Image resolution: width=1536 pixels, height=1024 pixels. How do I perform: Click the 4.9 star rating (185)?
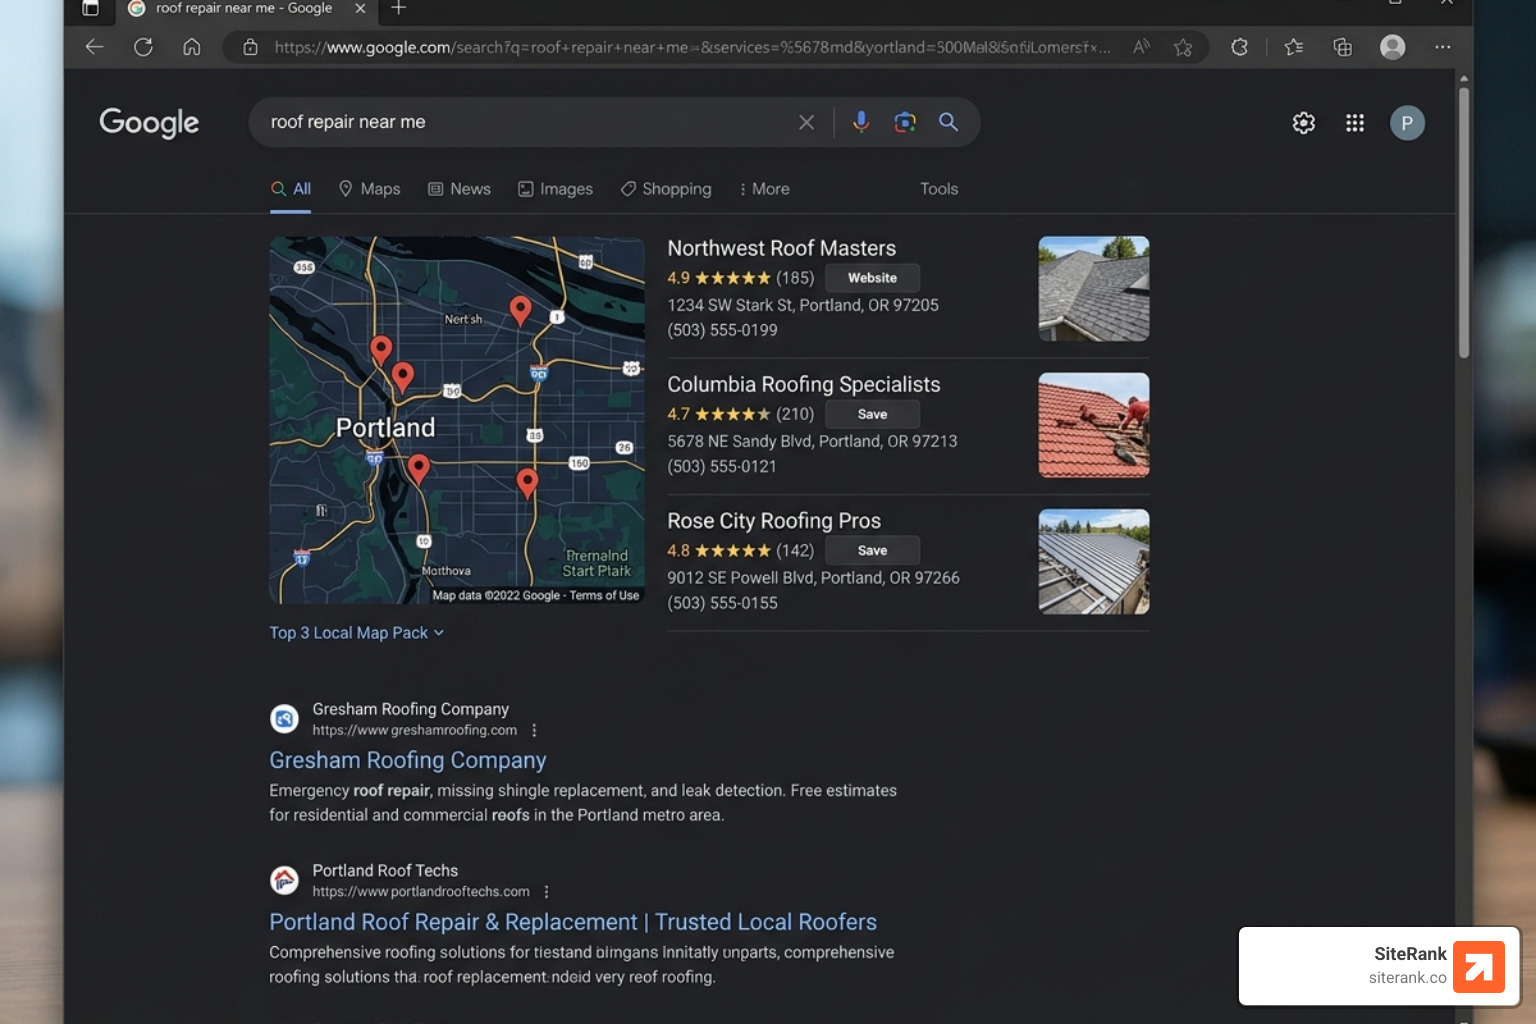tap(741, 278)
